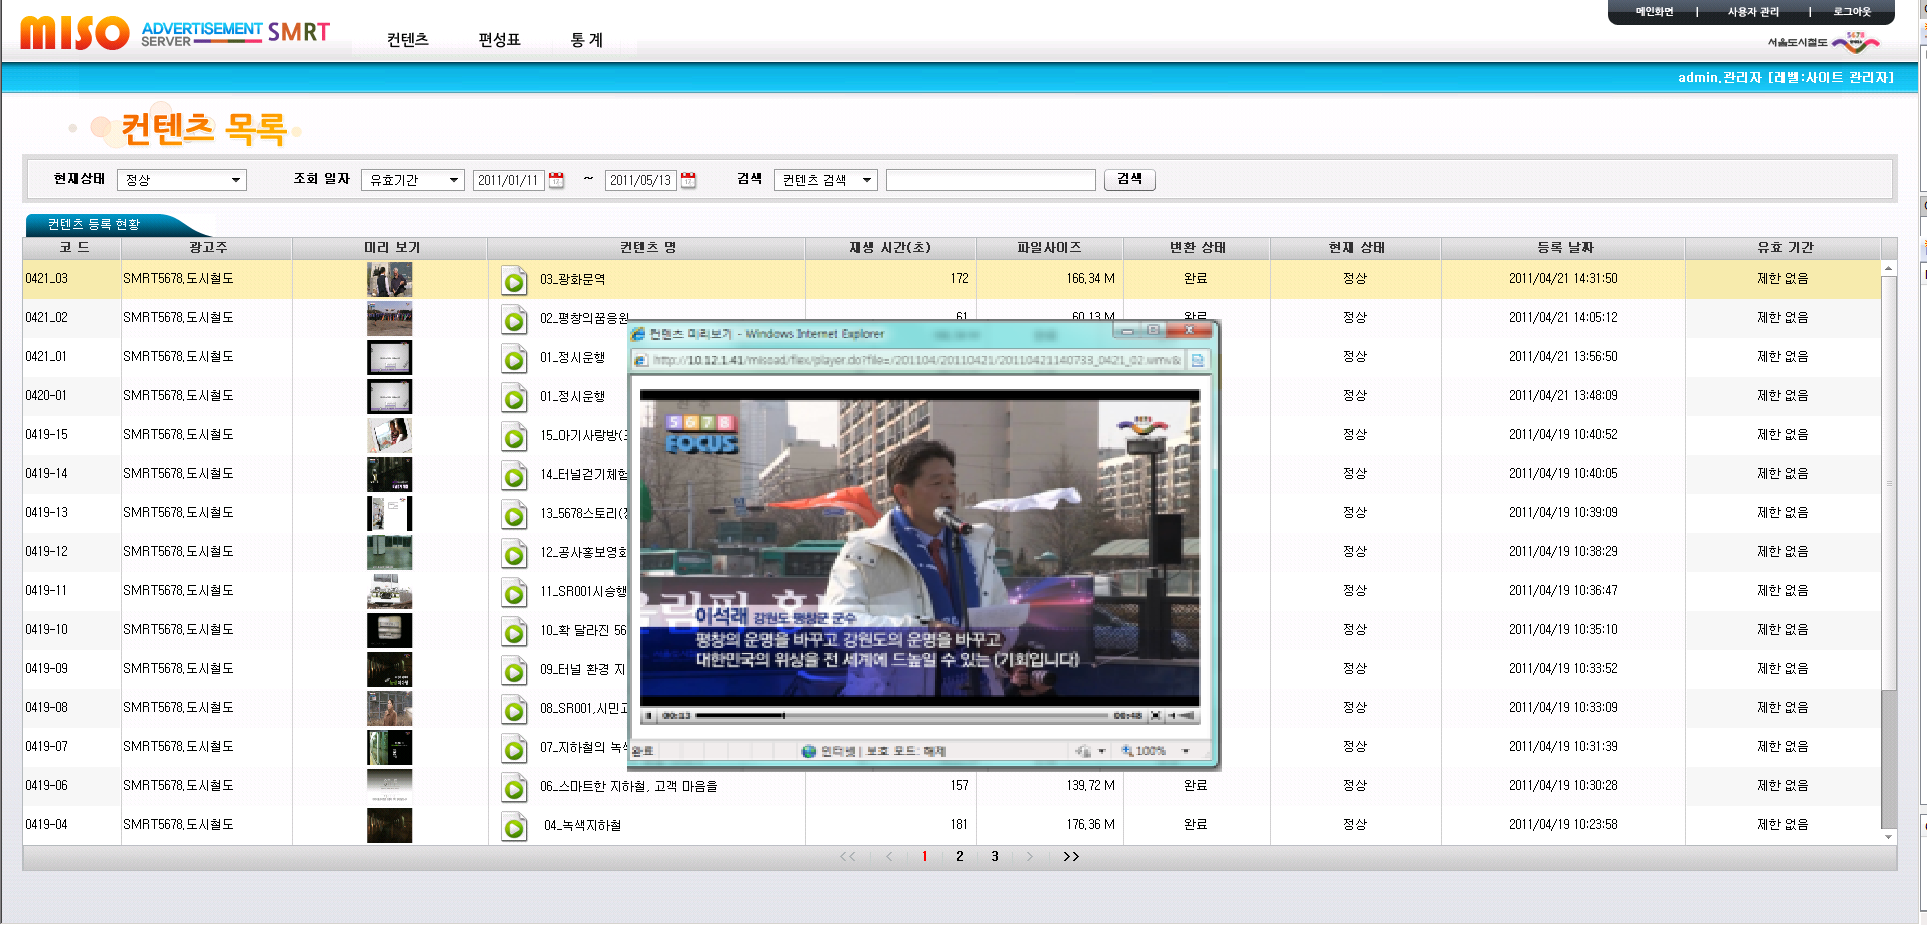Pause the preview video playback
Viewport: 1927px width, 925px height.
(650, 715)
